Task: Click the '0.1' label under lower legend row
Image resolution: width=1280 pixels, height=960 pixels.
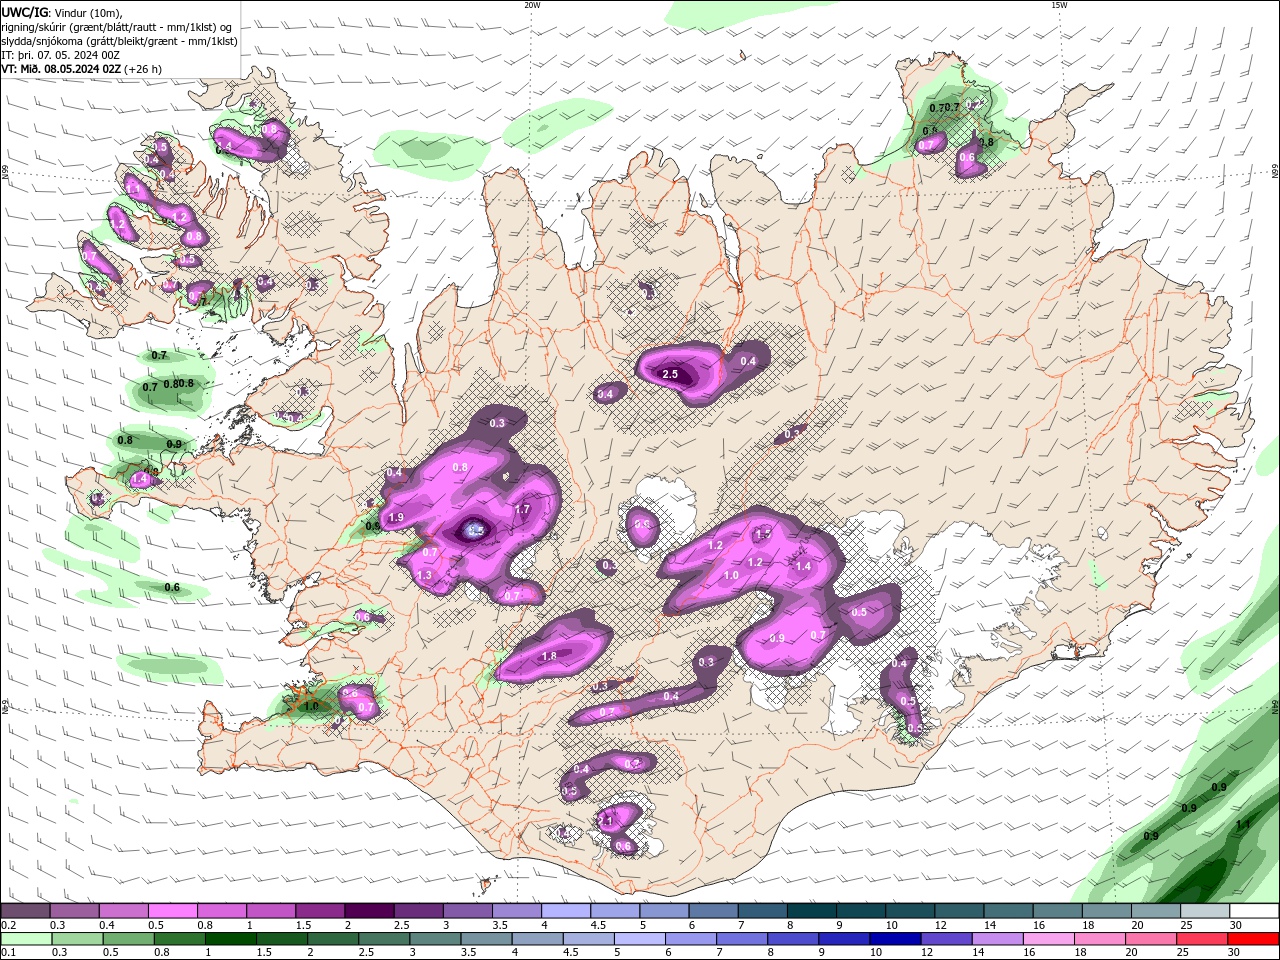Action: pyautogui.click(x=8, y=953)
